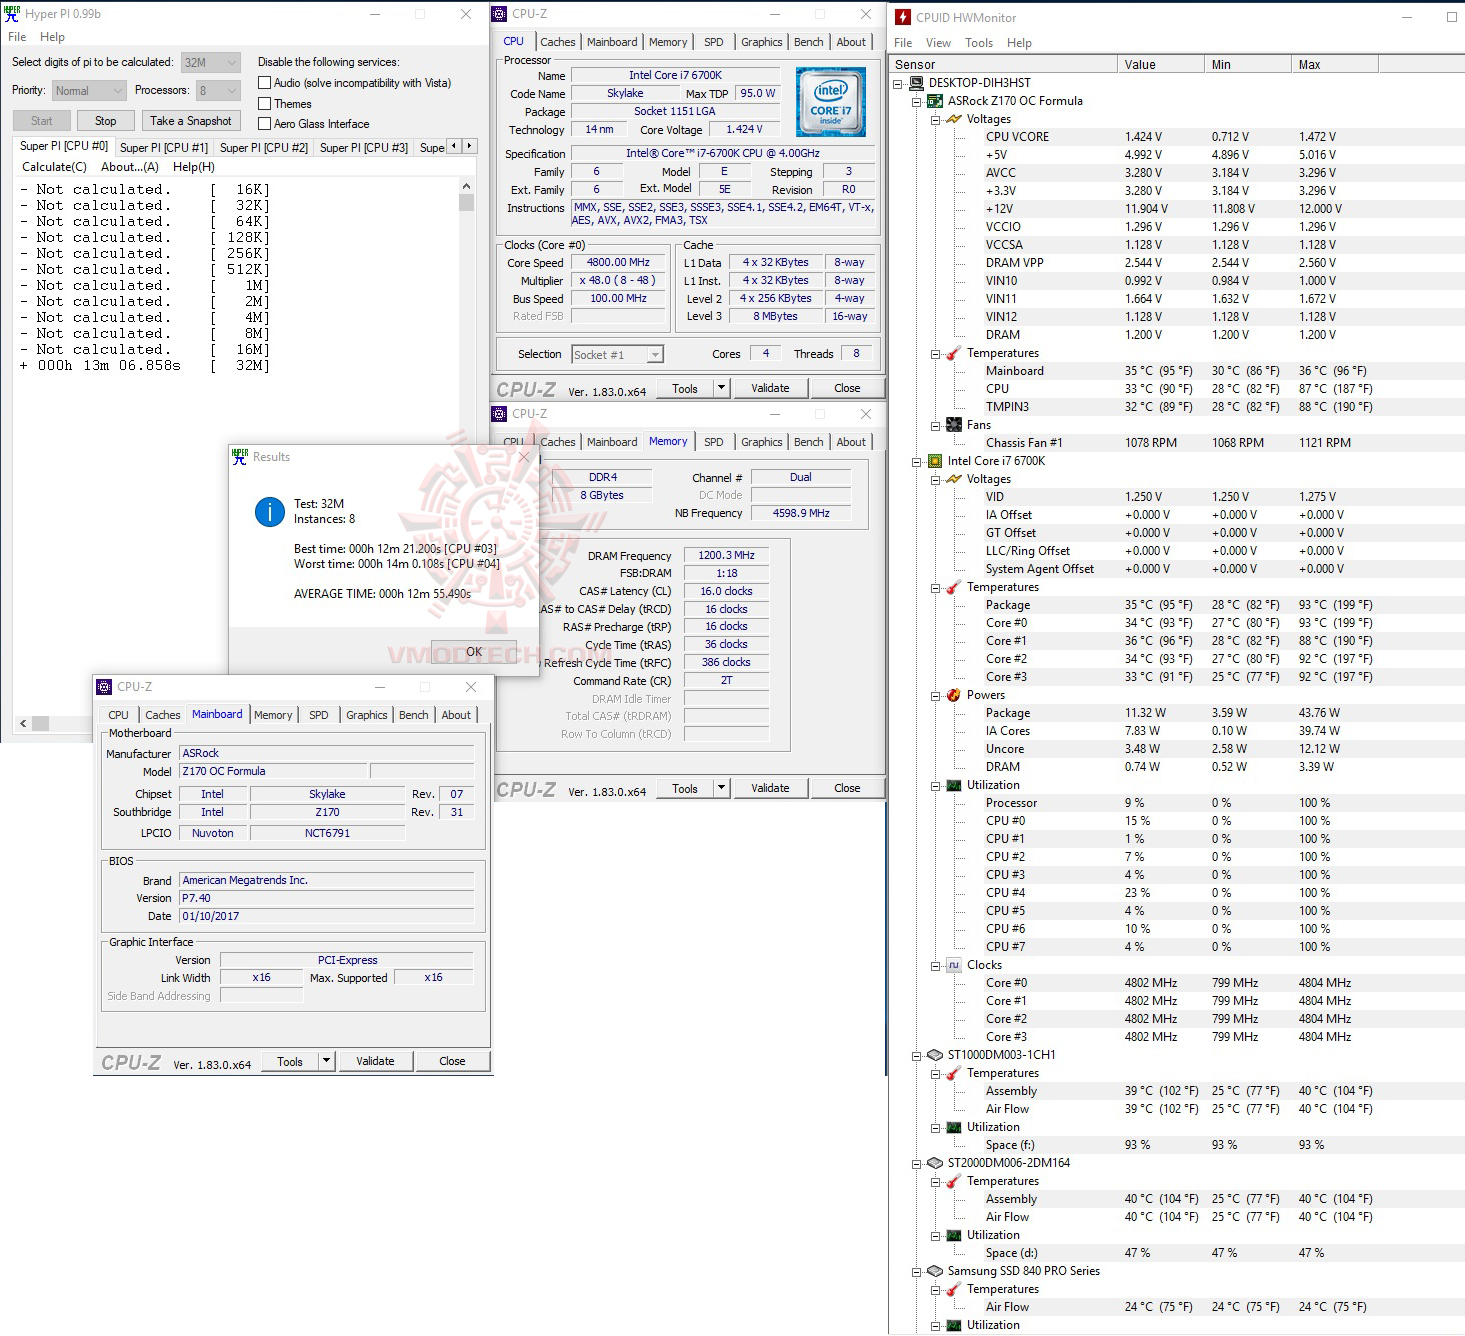Click the Powers flame icon
Viewport: 1465px width, 1336px height.
[x=954, y=695]
